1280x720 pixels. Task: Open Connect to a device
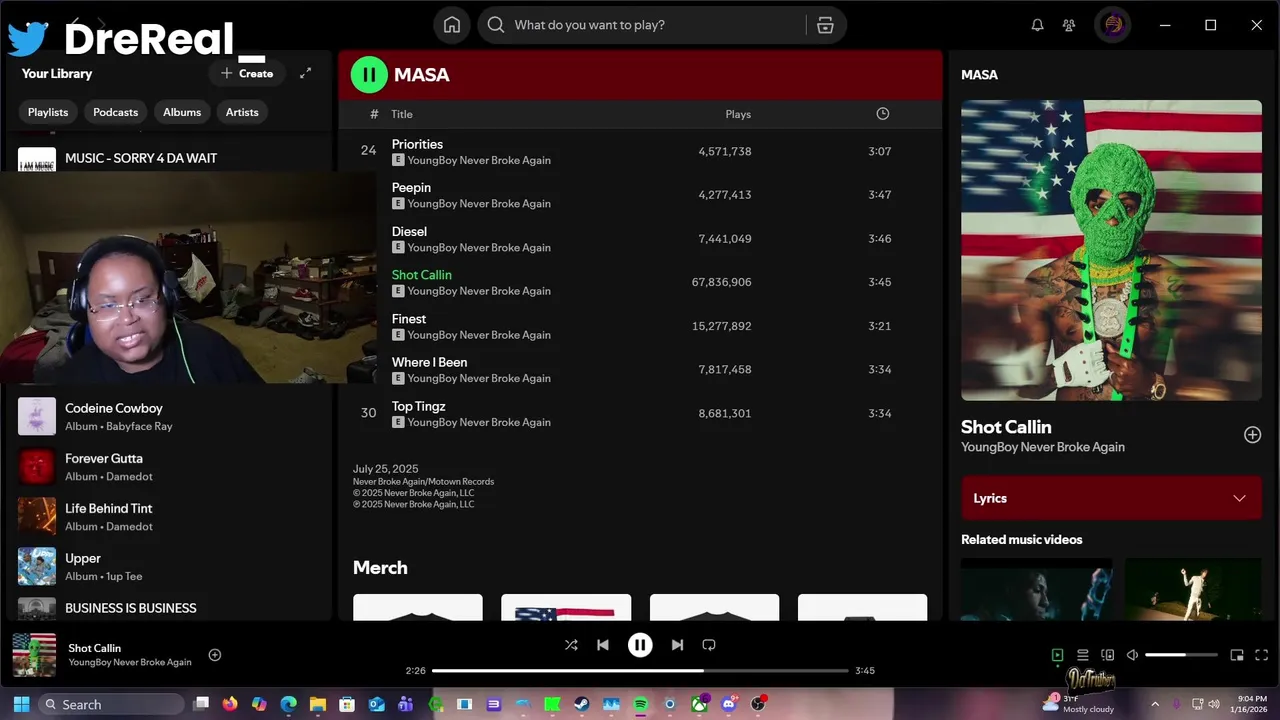tap(1107, 655)
